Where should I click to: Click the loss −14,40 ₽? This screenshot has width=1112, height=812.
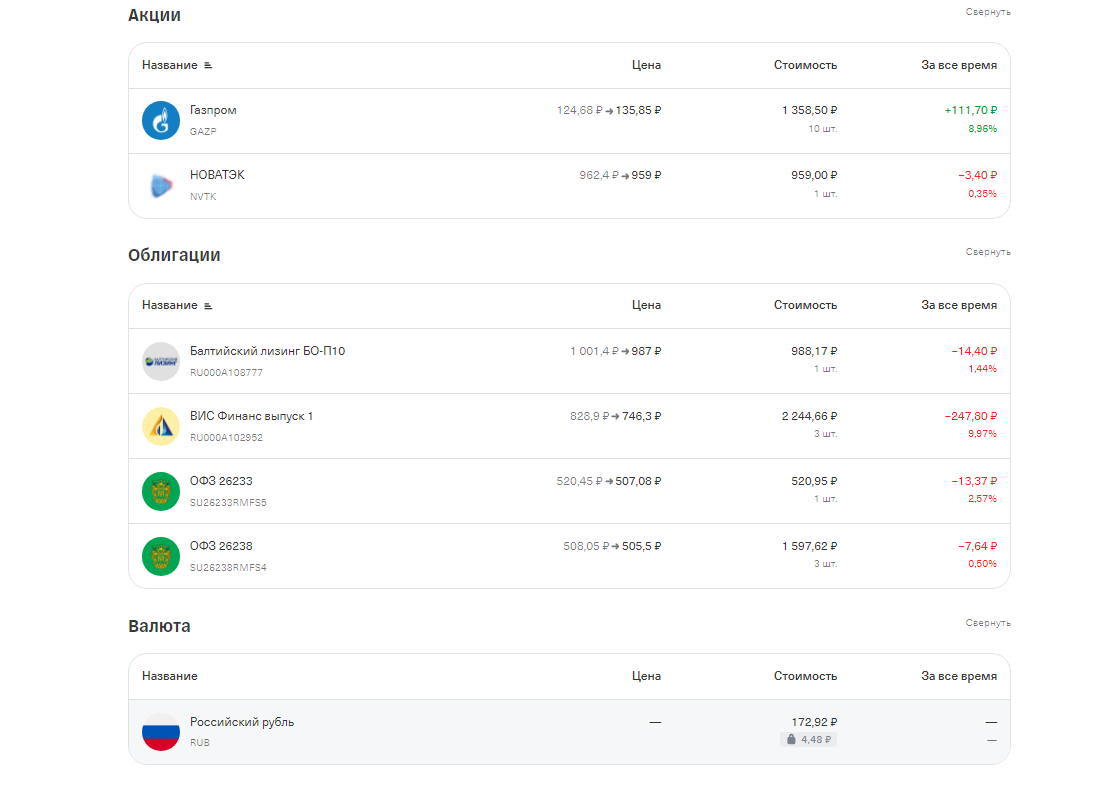tap(974, 351)
